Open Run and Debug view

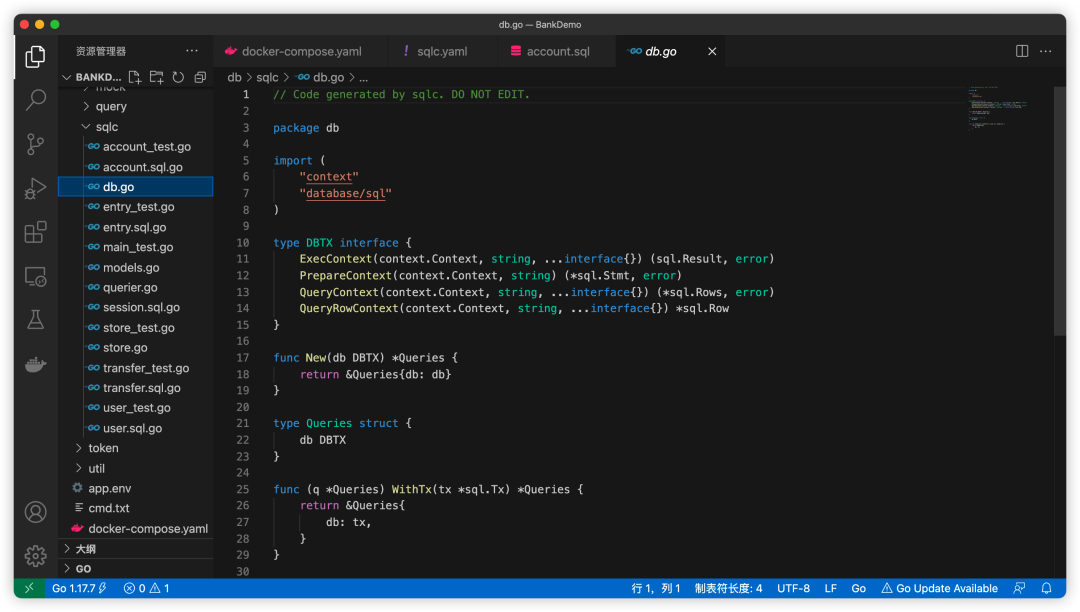pos(35,188)
